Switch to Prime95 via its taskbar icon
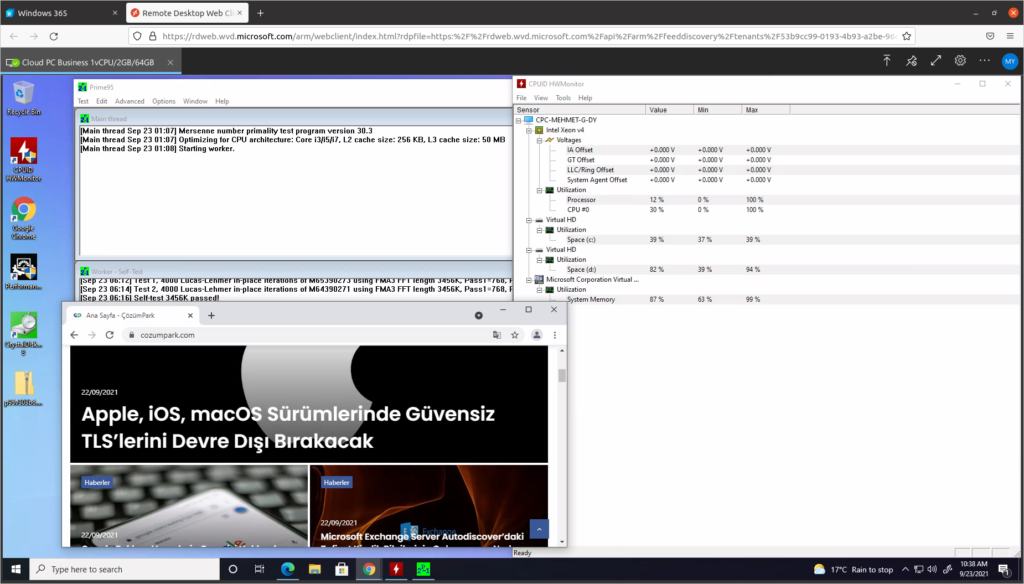The height and width of the screenshot is (584, 1024). pos(423,570)
